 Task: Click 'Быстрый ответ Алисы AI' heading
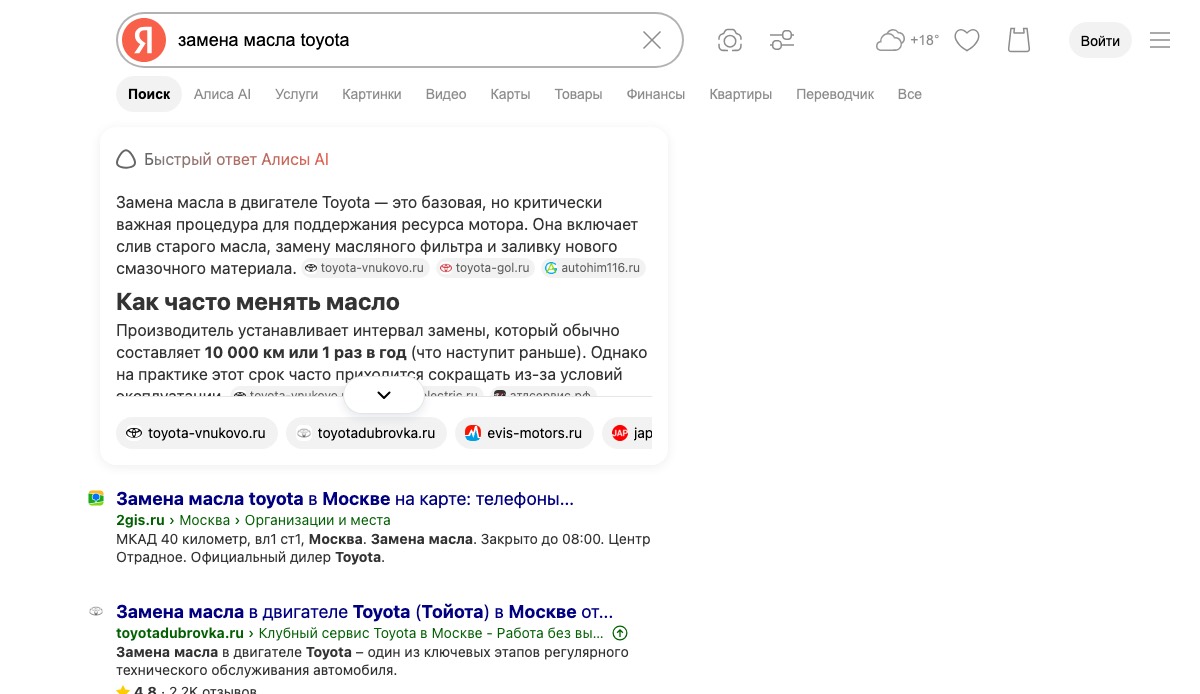[x=236, y=159]
